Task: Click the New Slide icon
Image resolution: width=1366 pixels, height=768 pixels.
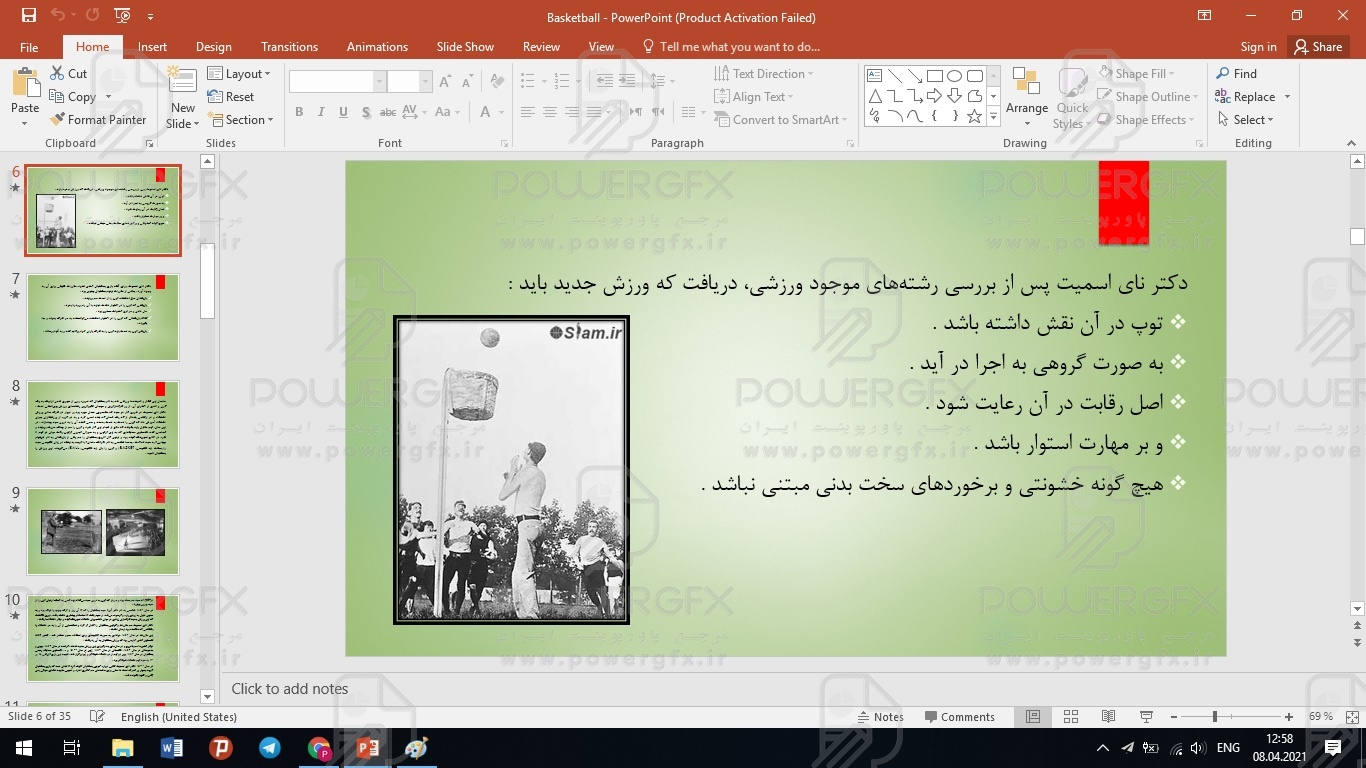Action: tap(182, 87)
